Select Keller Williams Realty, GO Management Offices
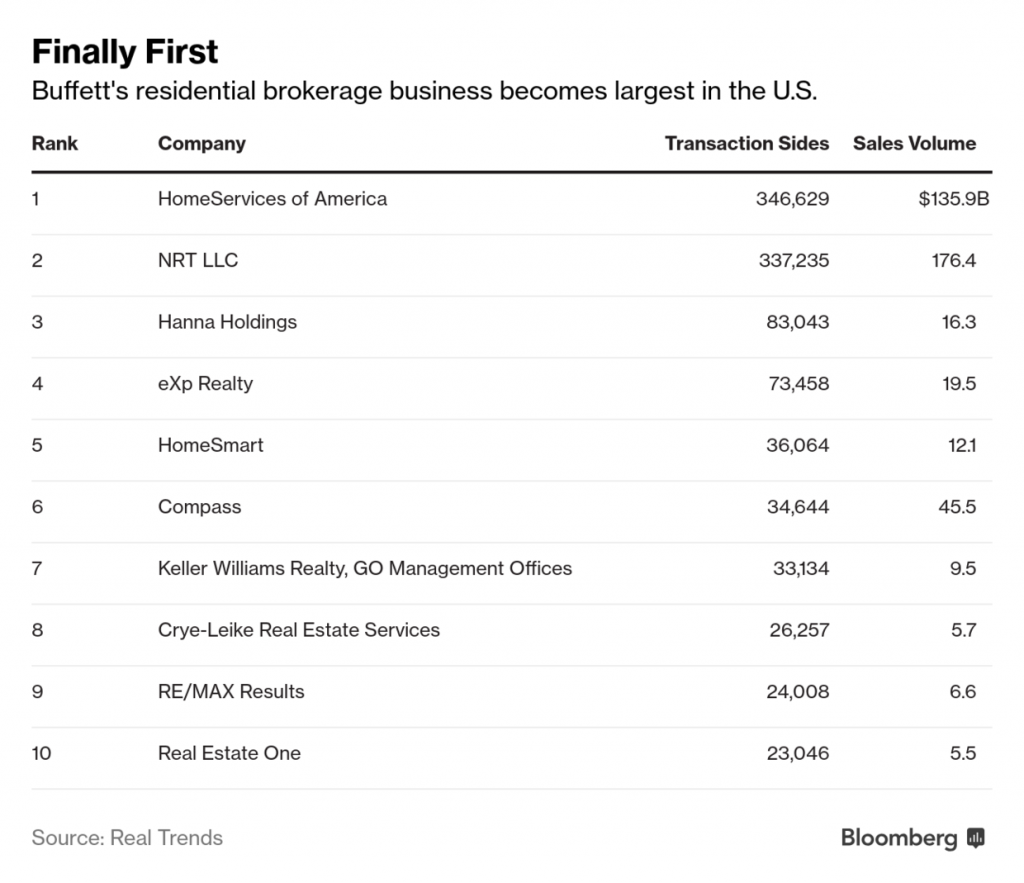 (x=365, y=568)
